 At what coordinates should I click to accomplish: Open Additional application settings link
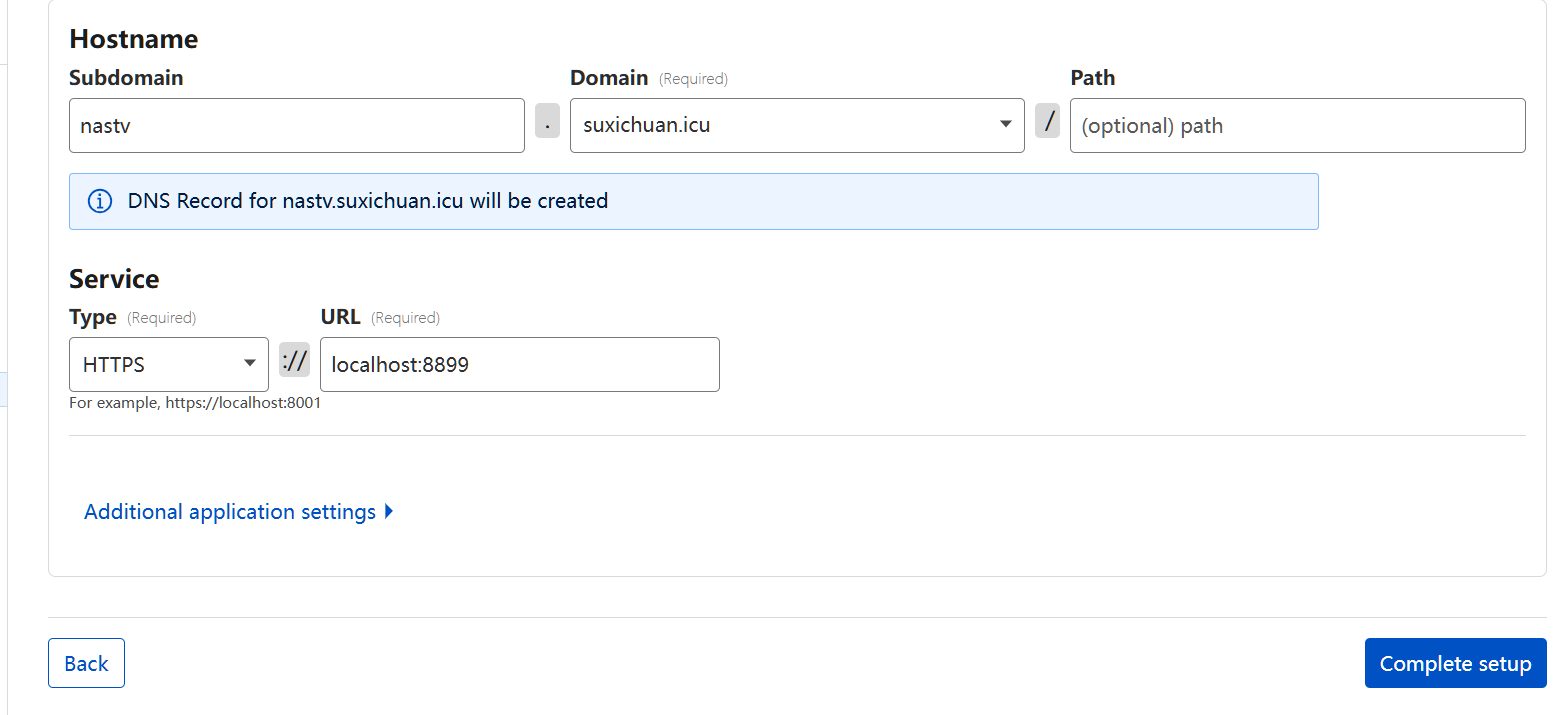pos(230,512)
